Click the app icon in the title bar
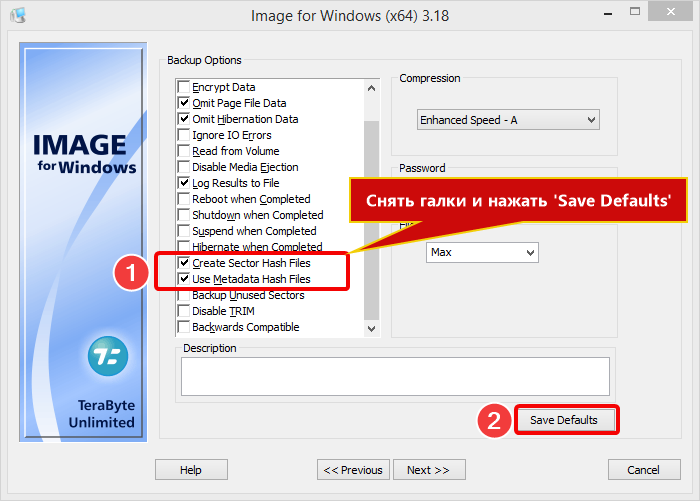This screenshot has height=501, width=700. click(18, 16)
